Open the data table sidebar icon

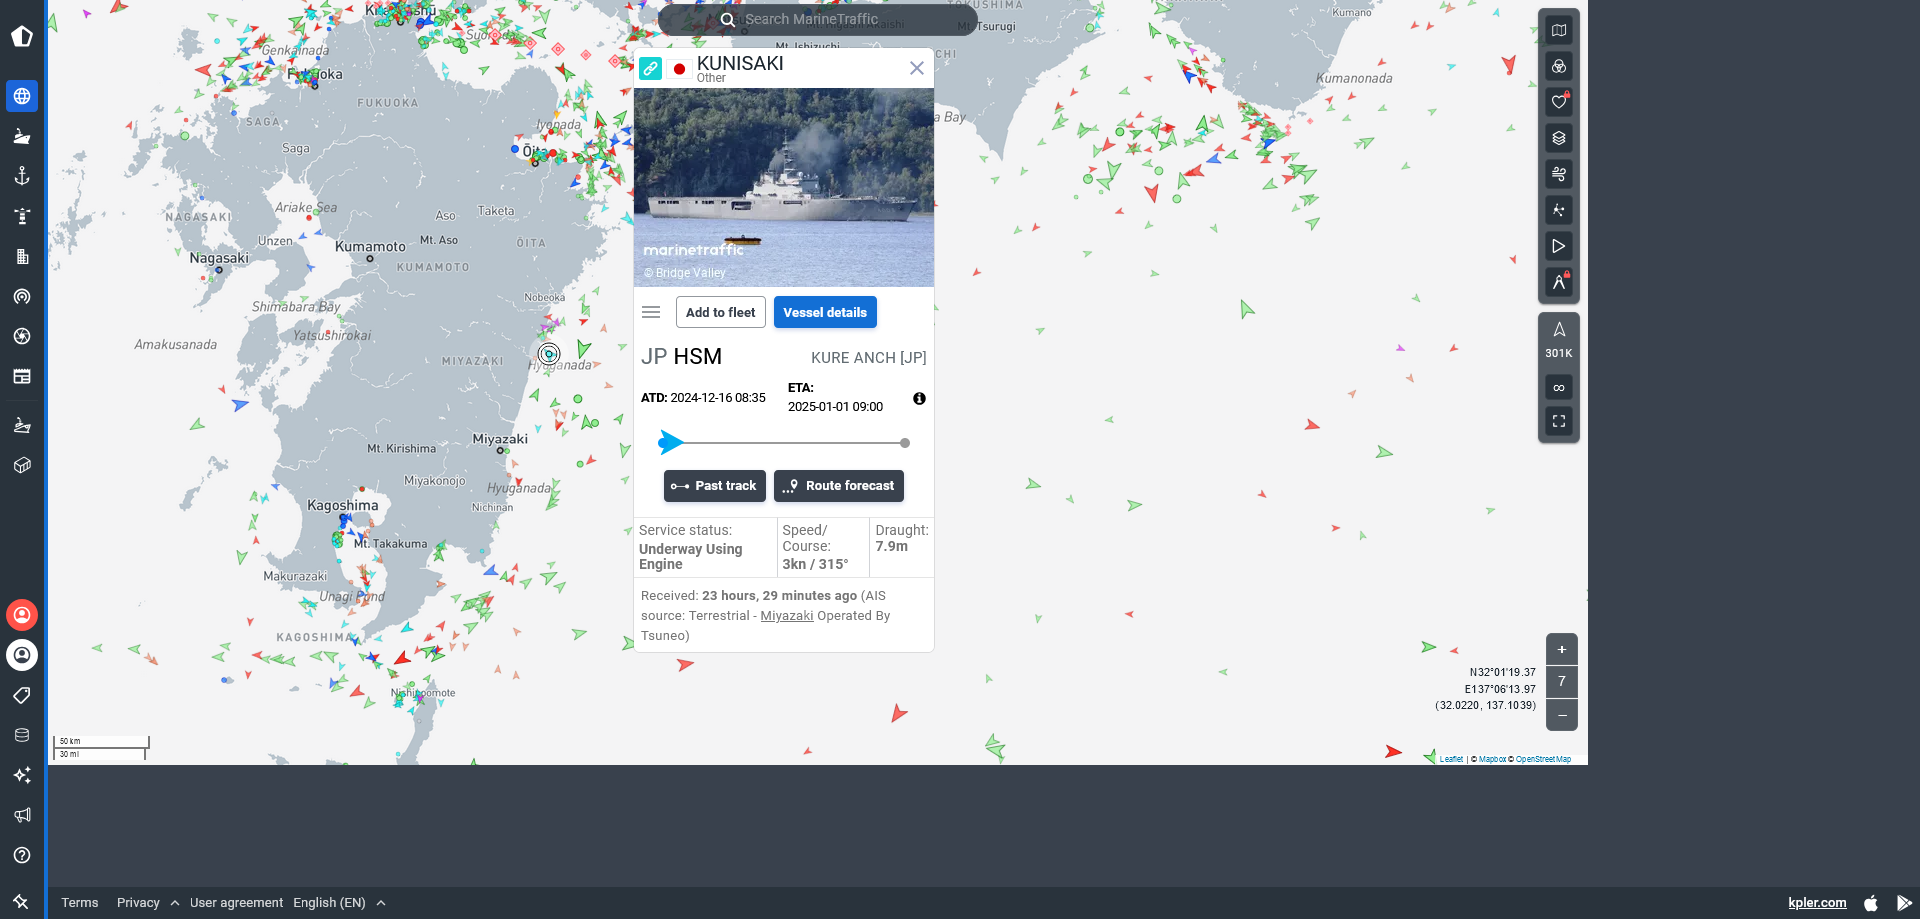click(x=22, y=376)
